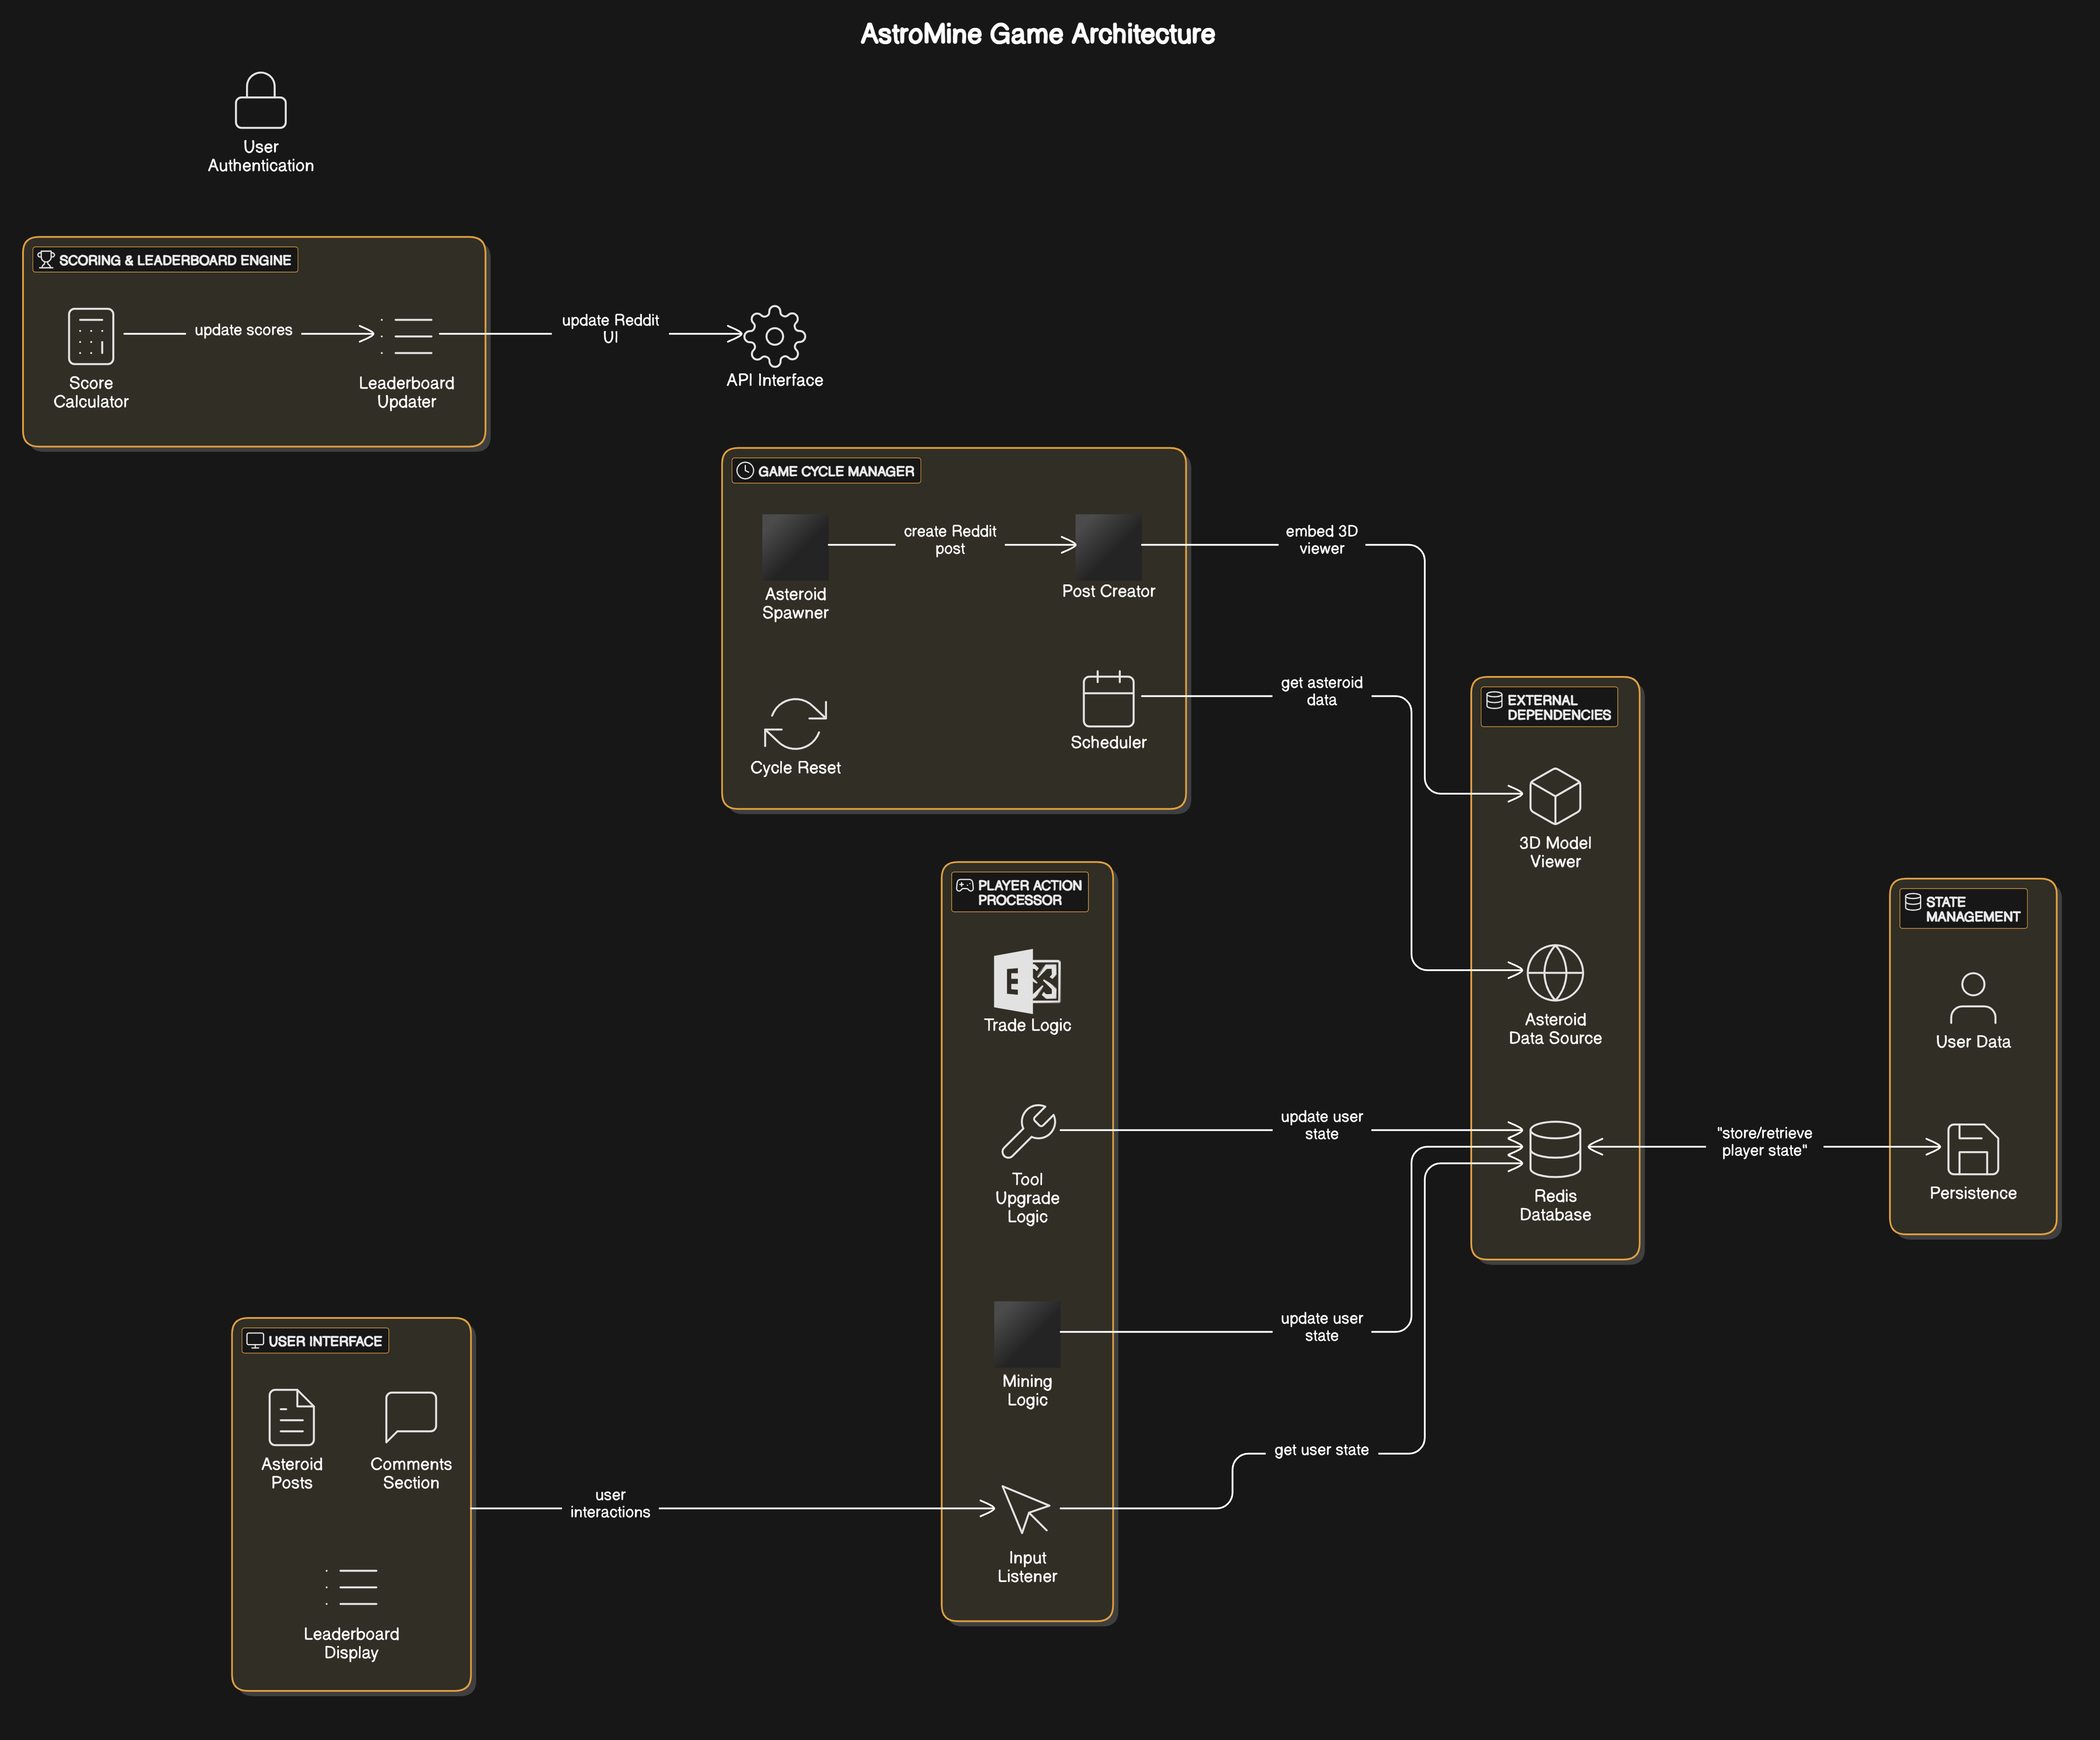Select the User Data person icon
Image resolution: width=2100 pixels, height=1740 pixels.
[x=1972, y=998]
